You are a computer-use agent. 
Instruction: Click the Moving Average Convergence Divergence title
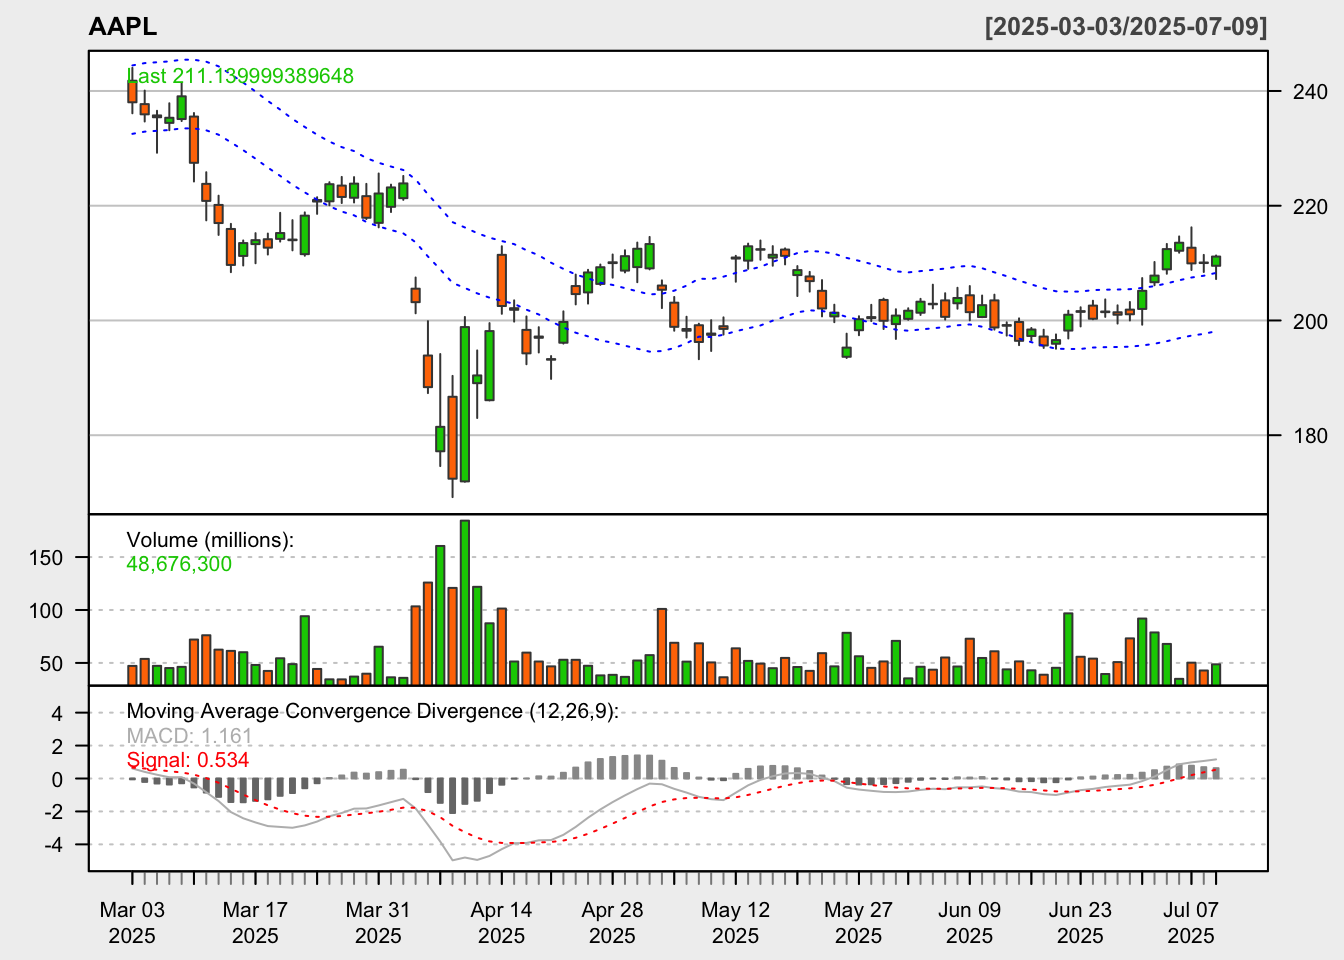point(373,711)
